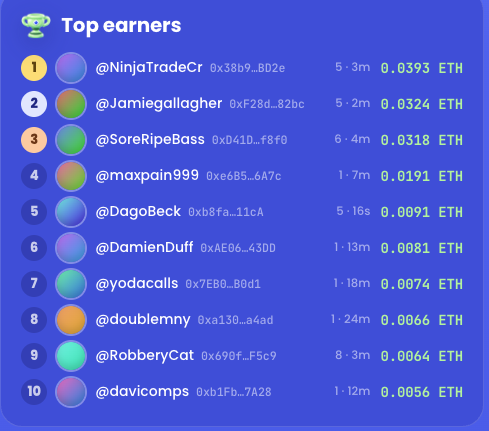Click the rank 8 badge
The height and width of the screenshot is (431, 489).
click(x=34, y=320)
